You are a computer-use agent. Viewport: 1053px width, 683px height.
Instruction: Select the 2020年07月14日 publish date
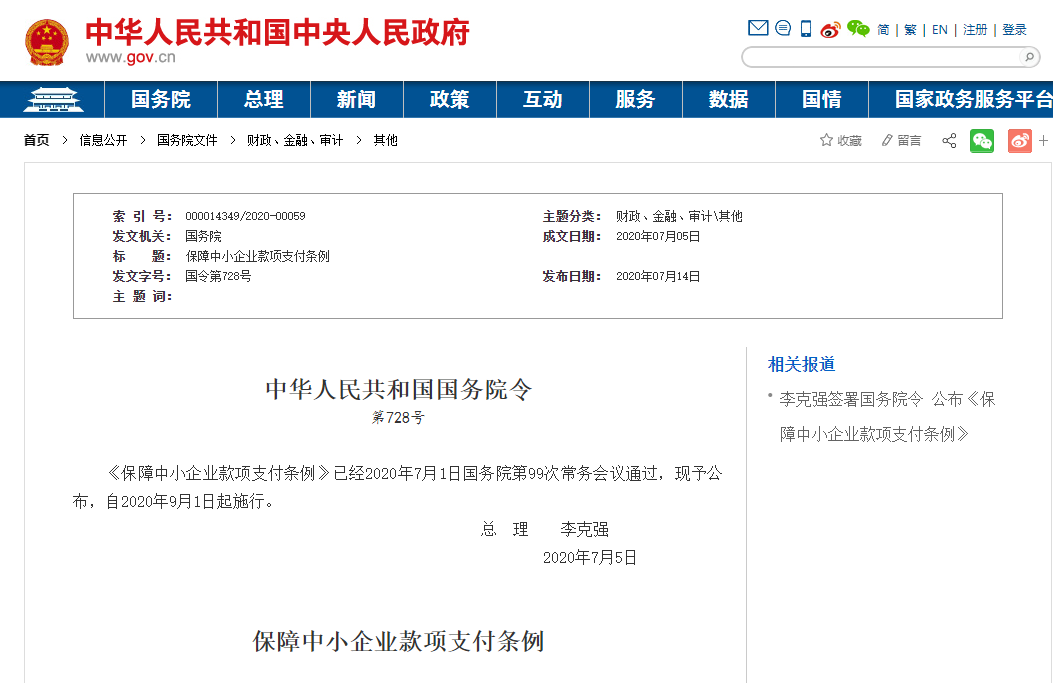coord(658,276)
